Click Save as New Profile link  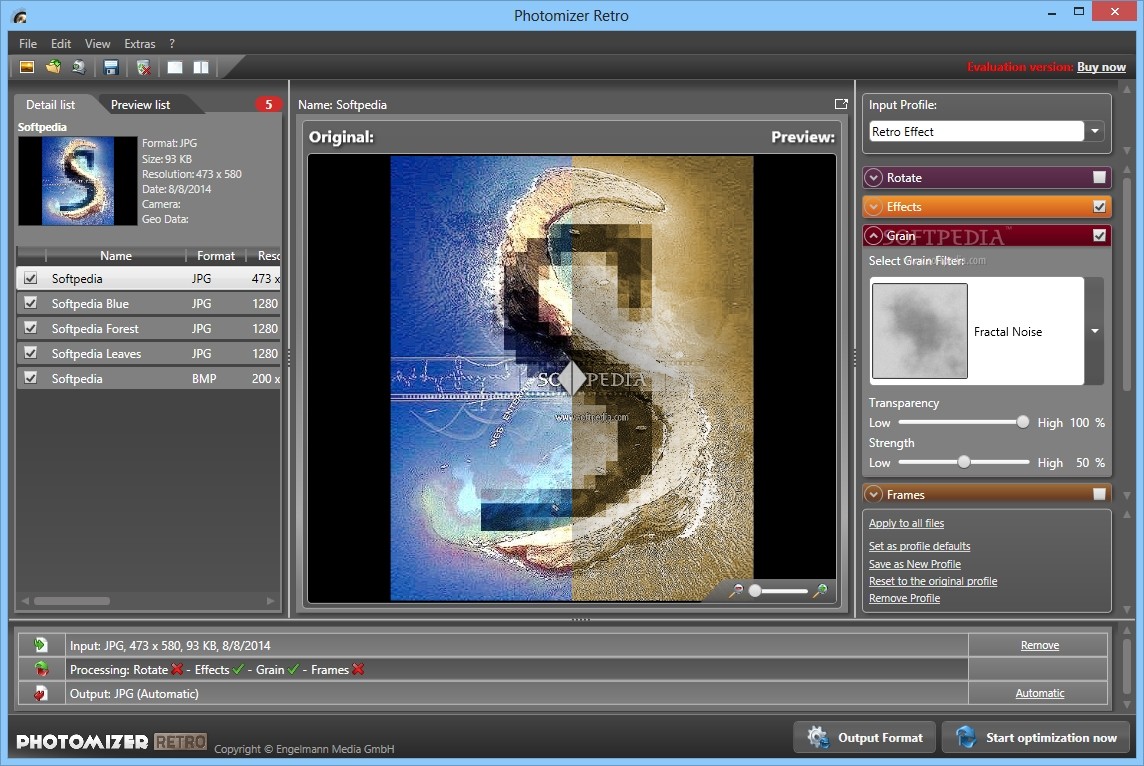915,564
